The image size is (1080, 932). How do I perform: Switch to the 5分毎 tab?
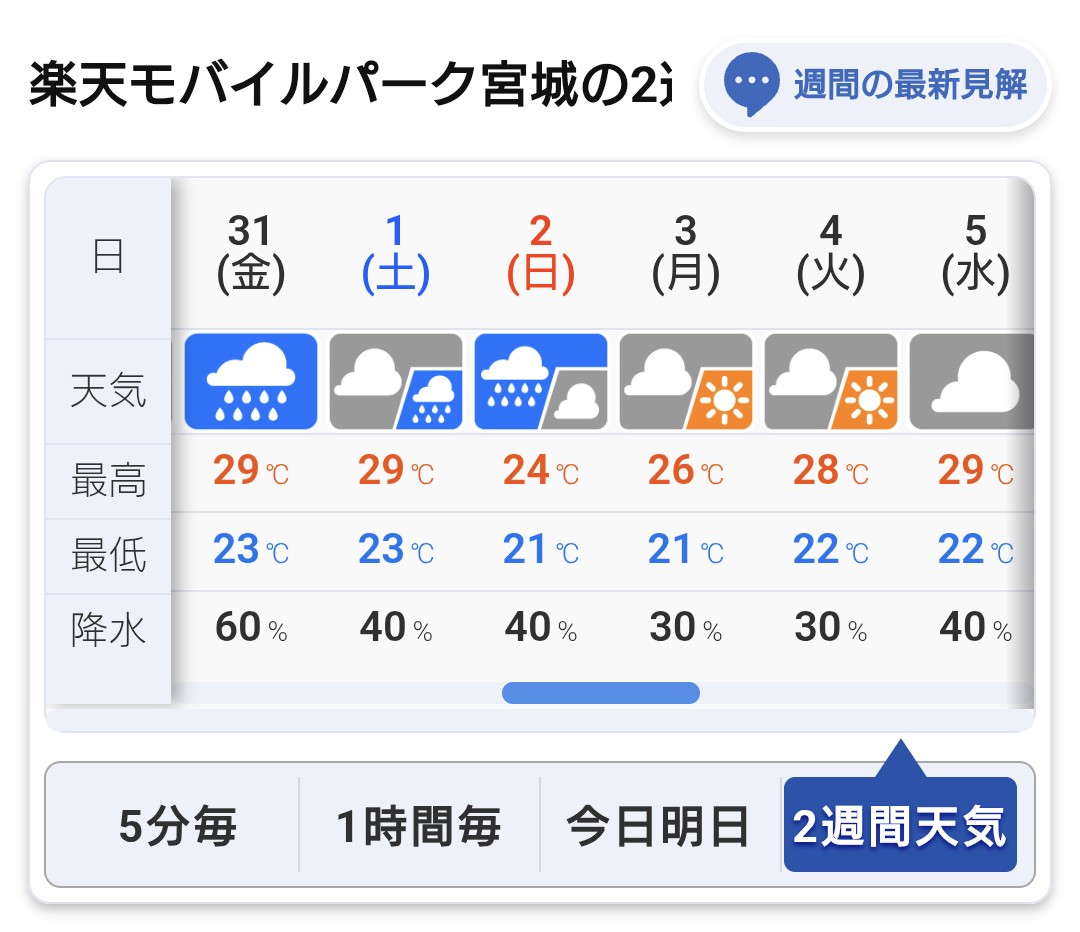[x=177, y=825]
